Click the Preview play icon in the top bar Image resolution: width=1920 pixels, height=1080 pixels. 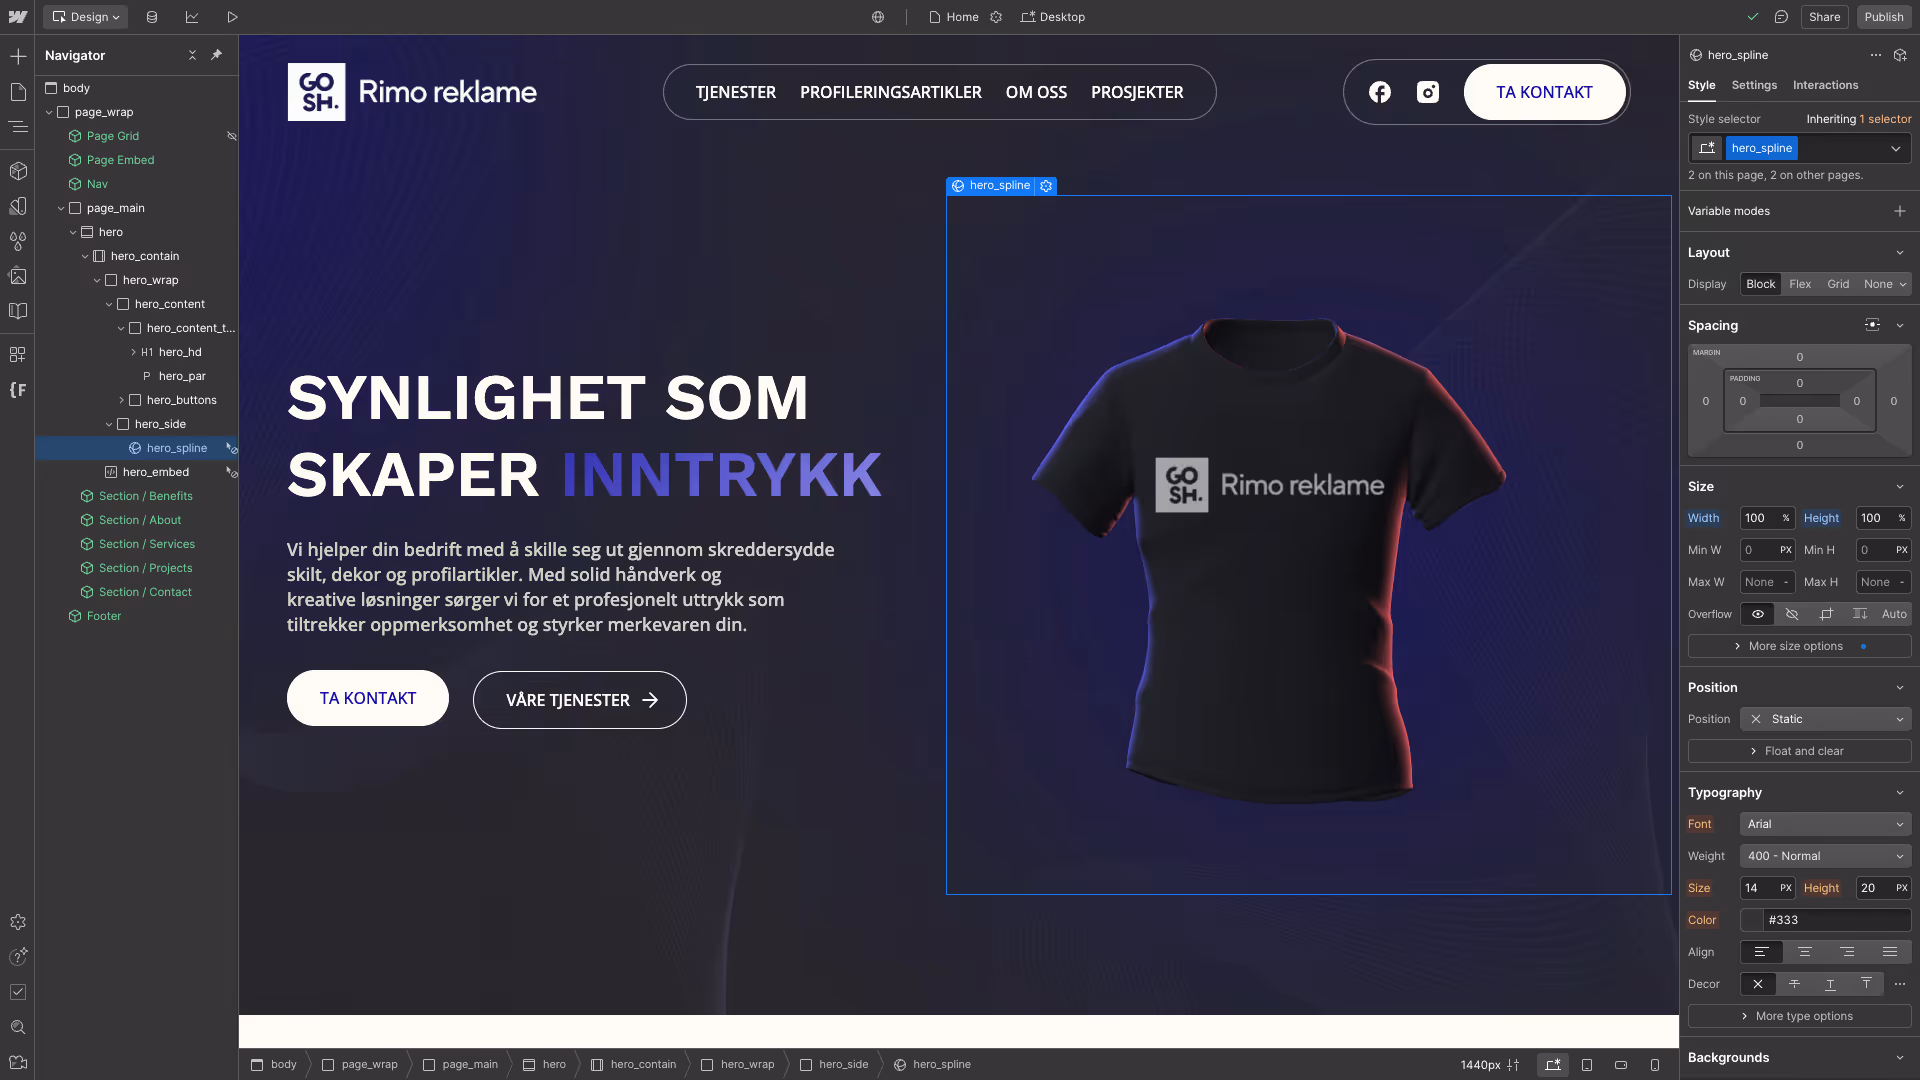tap(232, 17)
